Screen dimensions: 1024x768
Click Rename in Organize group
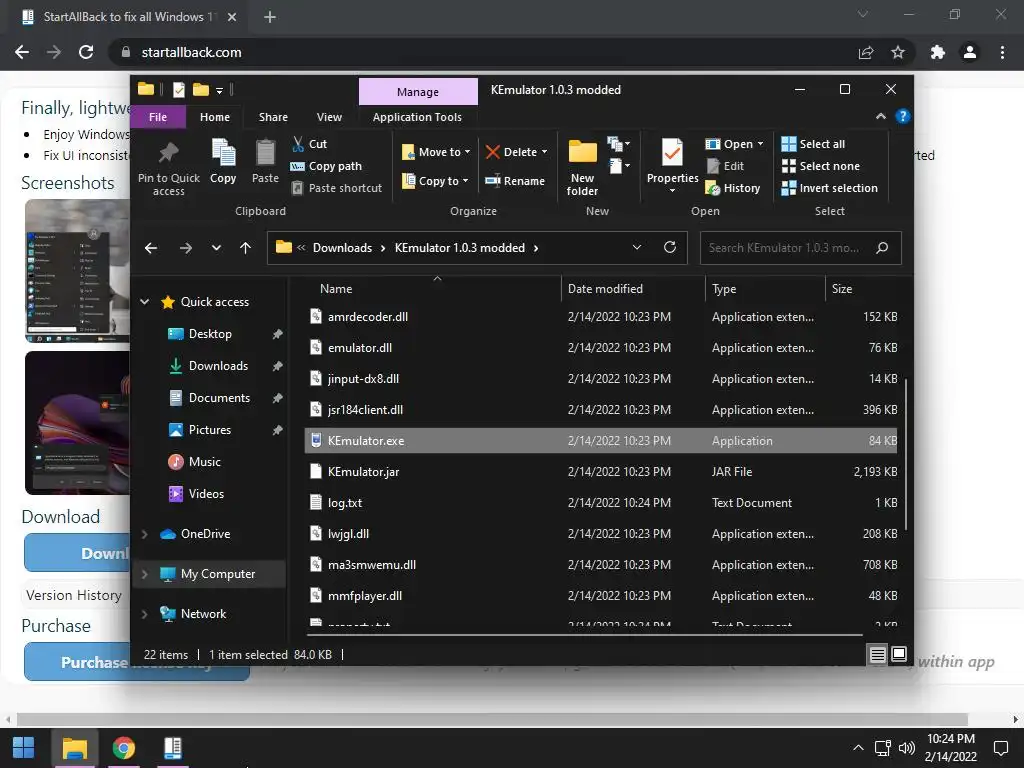click(x=515, y=181)
